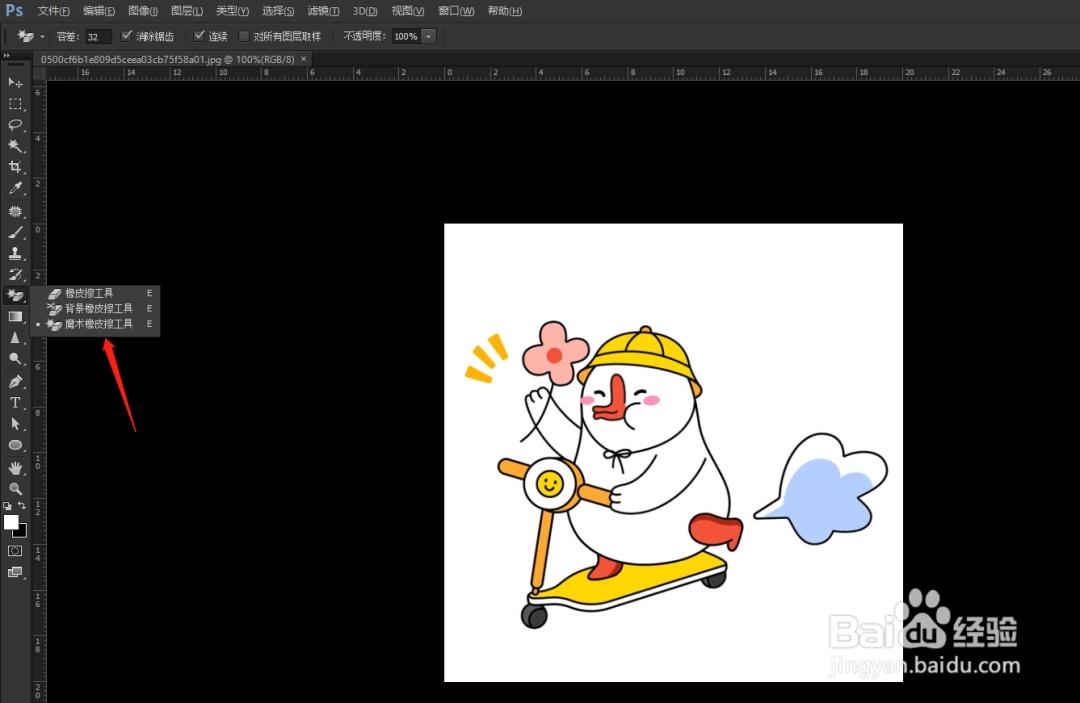The height and width of the screenshot is (703, 1080).
Task: Select the Zoom tool
Action: coord(15,489)
